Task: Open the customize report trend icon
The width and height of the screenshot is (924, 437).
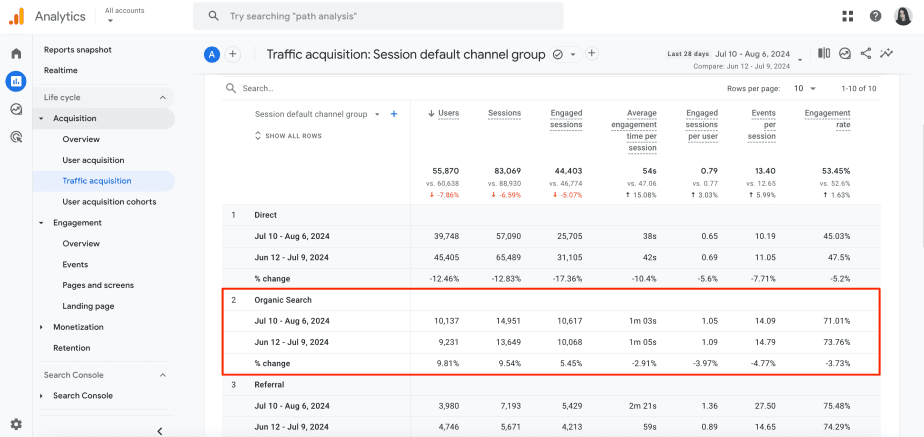Action: pyautogui.click(x=886, y=53)
